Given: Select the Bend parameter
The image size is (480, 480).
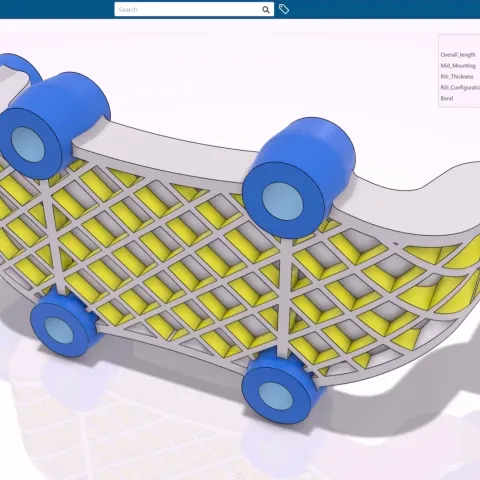Looking at the screenshot, I should pyautogui.click(x=447, y=98).
